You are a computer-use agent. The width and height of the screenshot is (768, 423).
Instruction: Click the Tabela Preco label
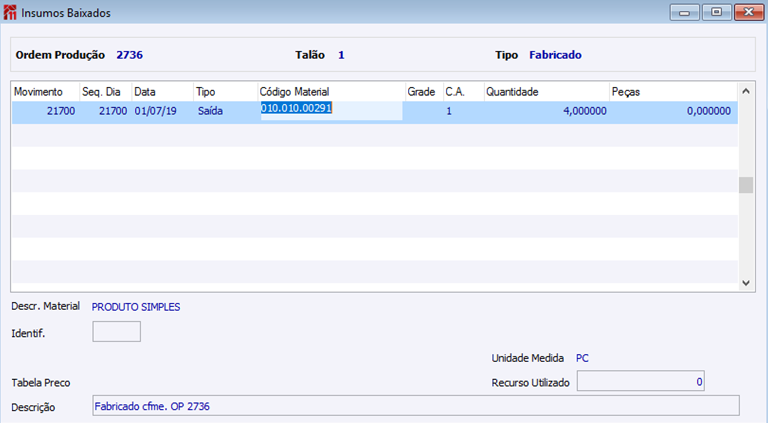coord(41,383)
